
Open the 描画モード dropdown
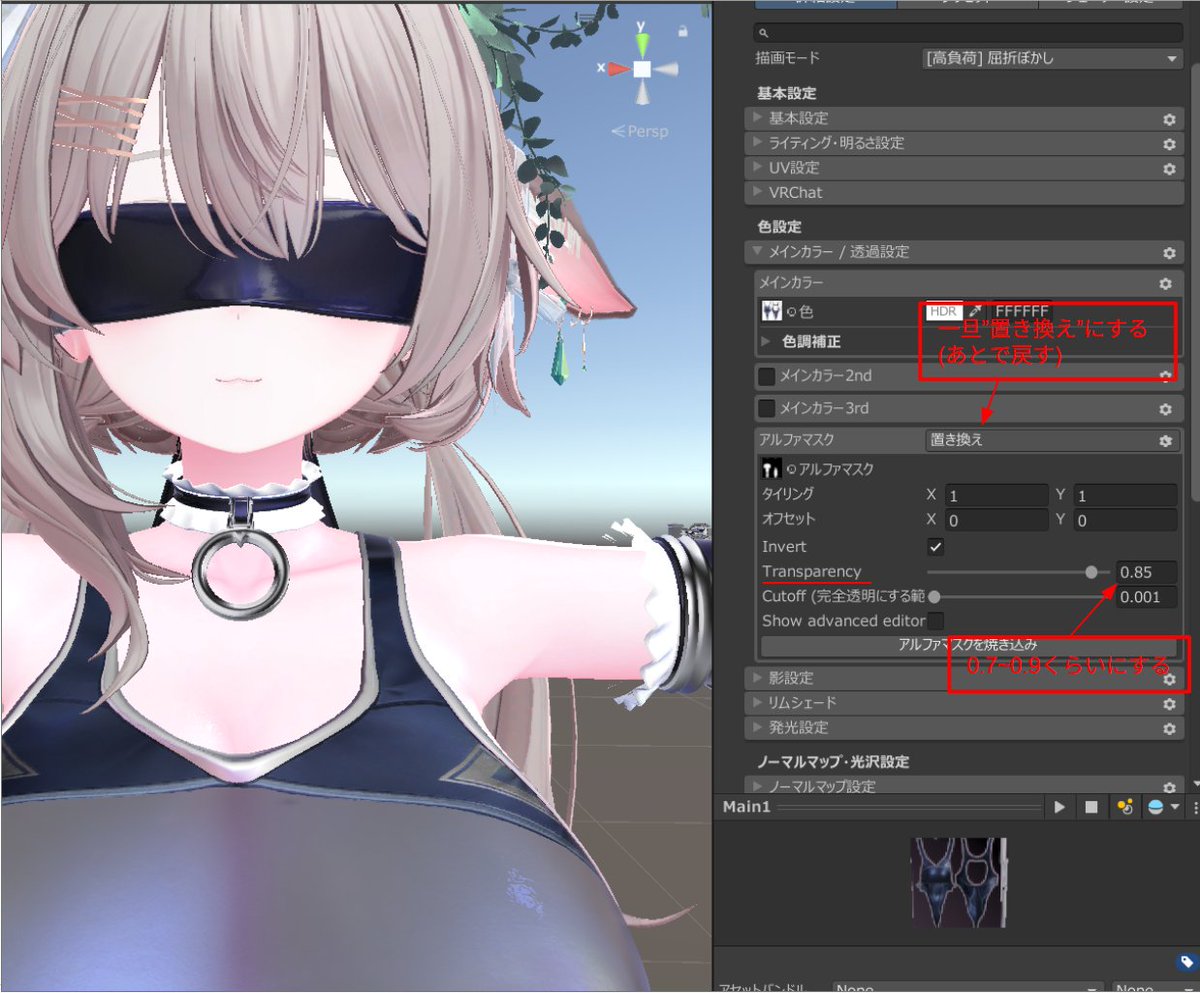click(1052, 59)
